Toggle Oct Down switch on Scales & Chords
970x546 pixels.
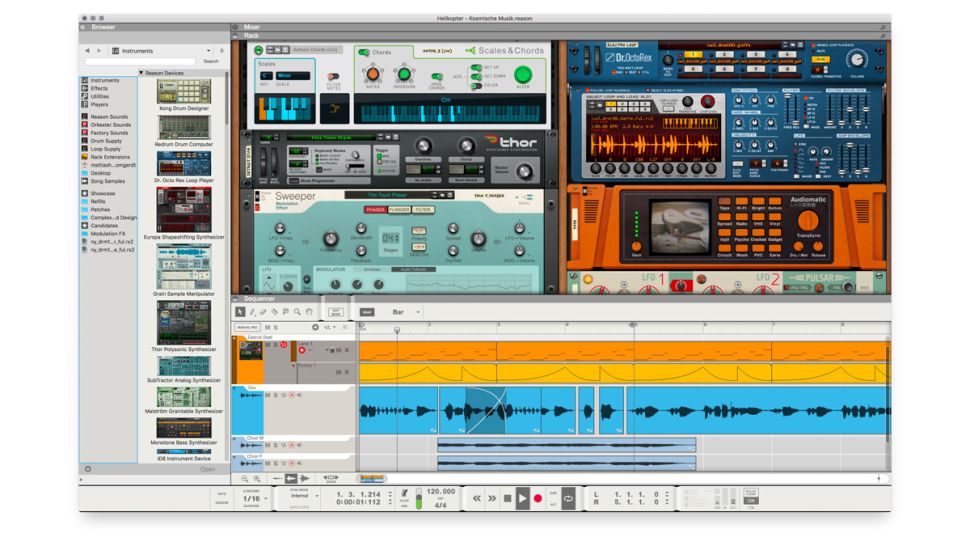476,77
